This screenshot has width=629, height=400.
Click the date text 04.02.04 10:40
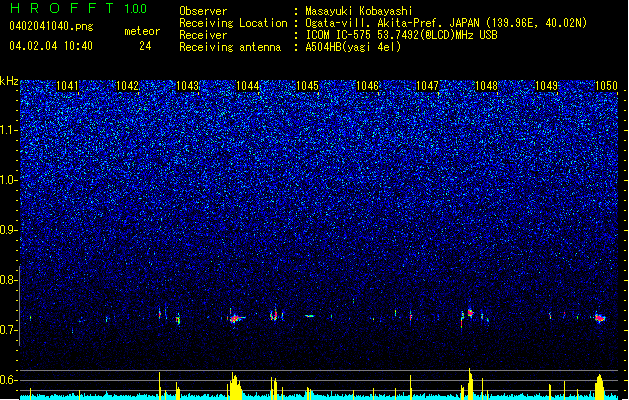(x=51, y=46)
